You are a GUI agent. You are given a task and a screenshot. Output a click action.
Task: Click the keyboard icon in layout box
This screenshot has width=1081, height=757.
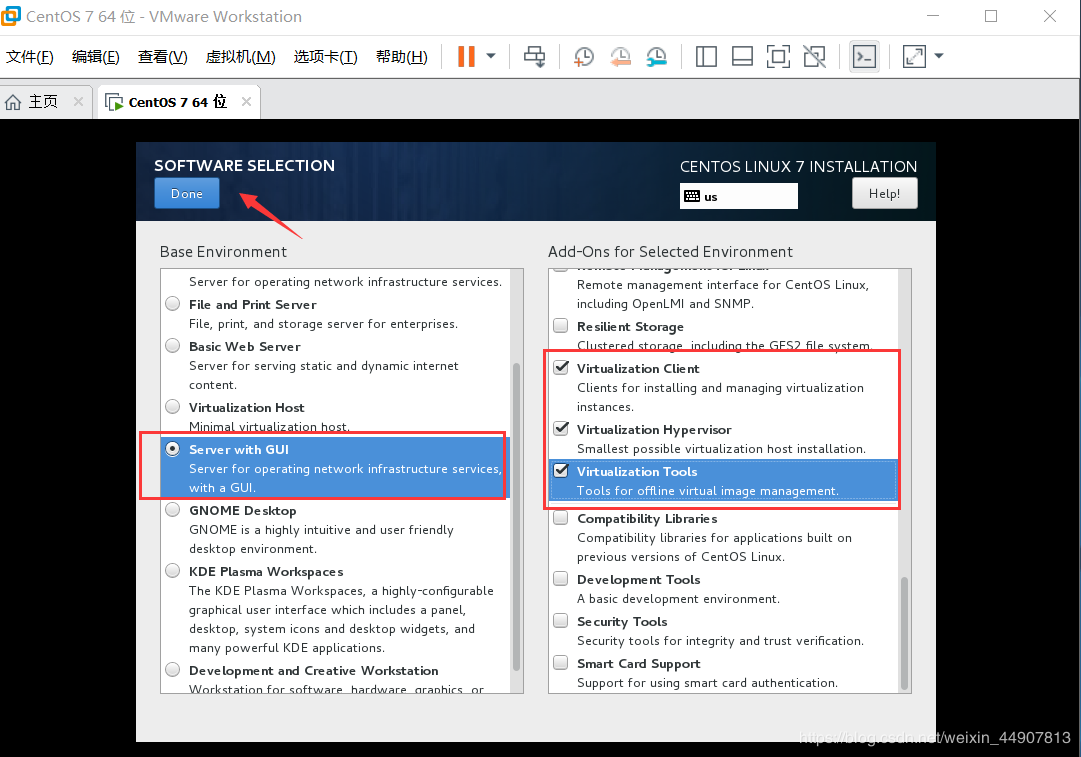coord(691,196)
